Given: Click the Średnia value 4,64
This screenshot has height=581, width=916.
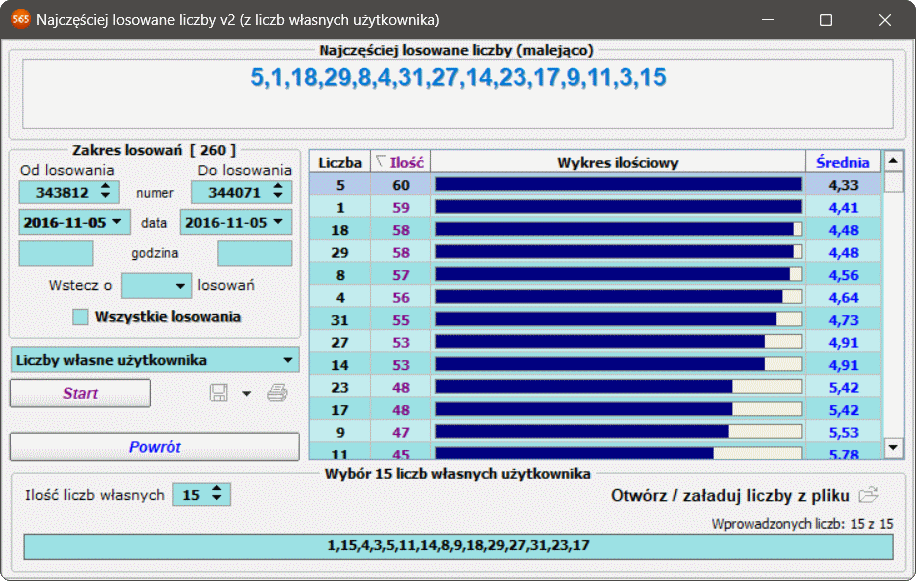Looking at the screenshot, I should [x=843, y=297].
